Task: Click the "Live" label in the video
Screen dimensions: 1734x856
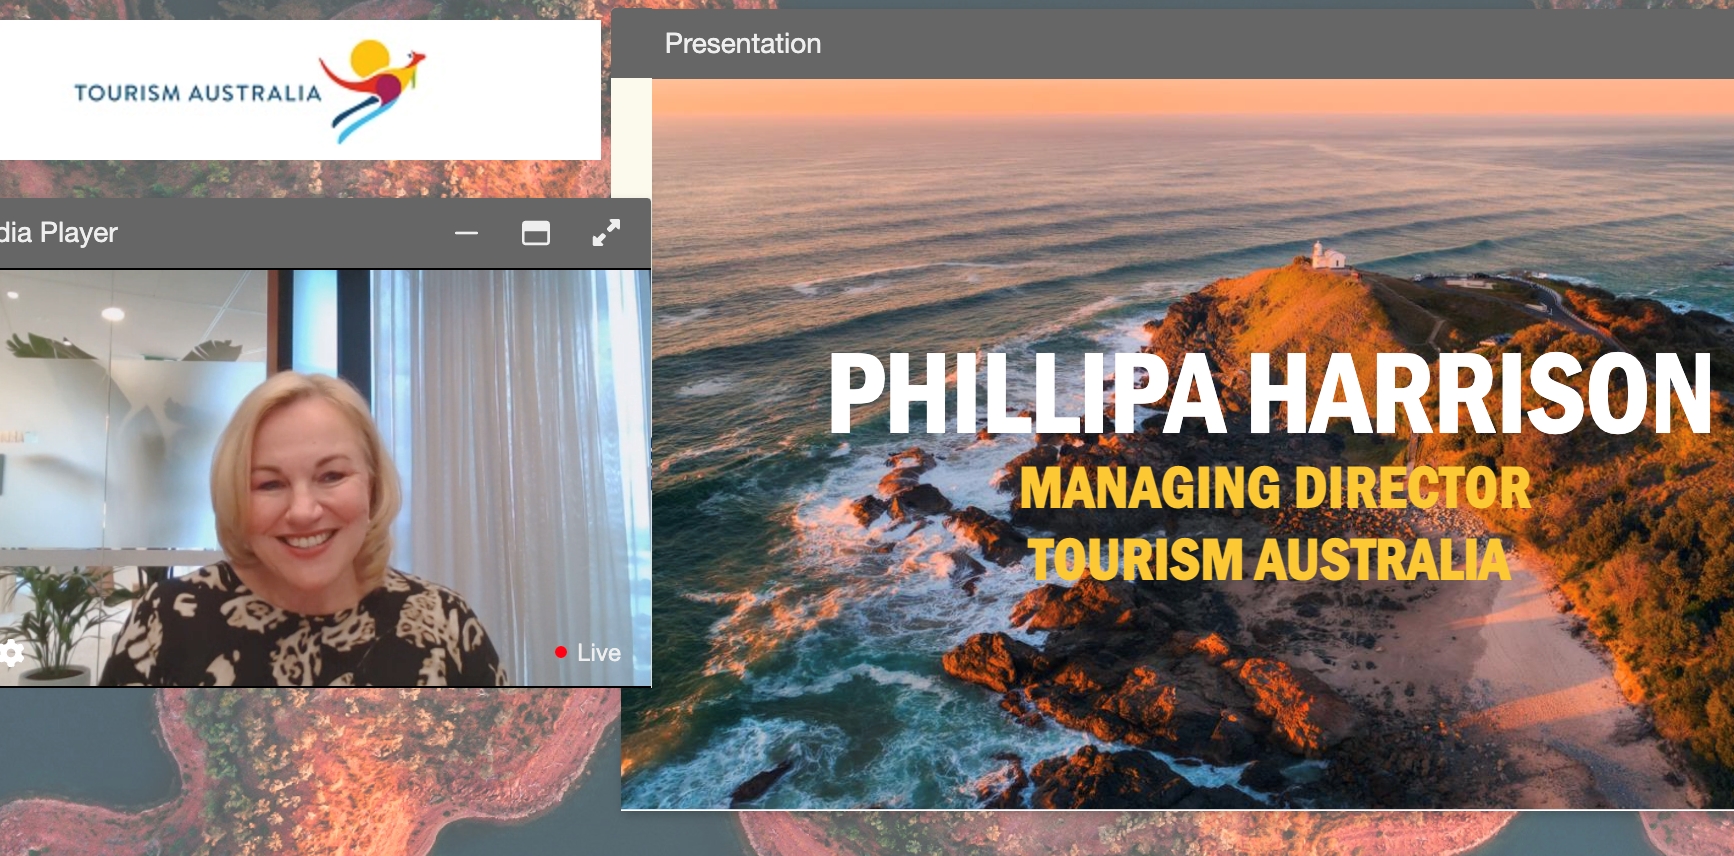Action: click(598, 653)
